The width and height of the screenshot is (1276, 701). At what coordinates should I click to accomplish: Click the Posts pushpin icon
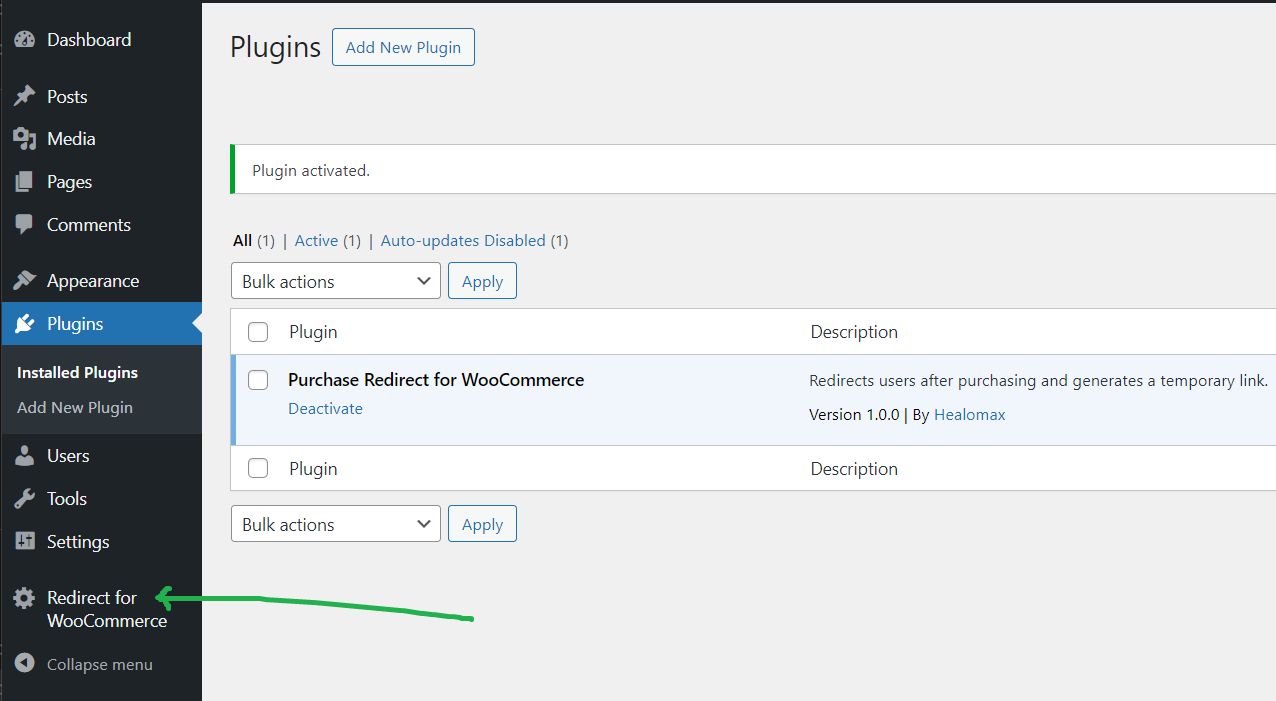click(x=24, y=97)
